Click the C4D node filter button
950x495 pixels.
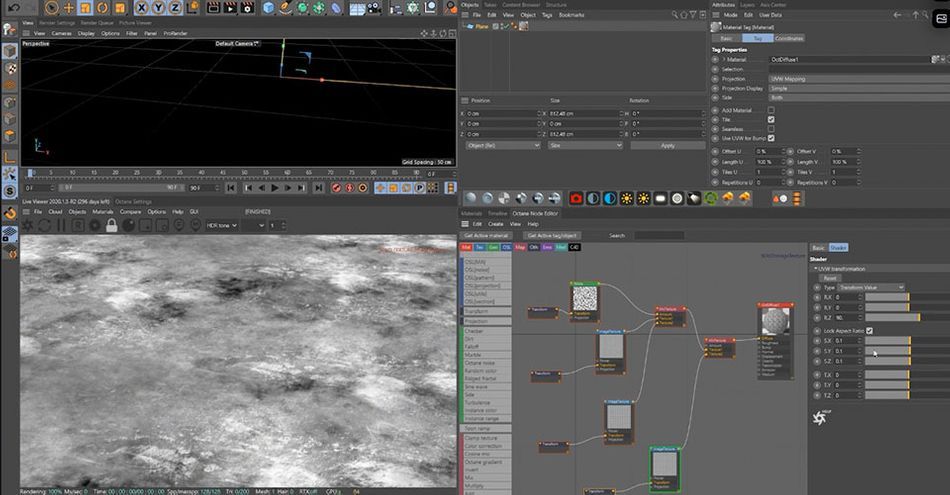tap(574, 247)
